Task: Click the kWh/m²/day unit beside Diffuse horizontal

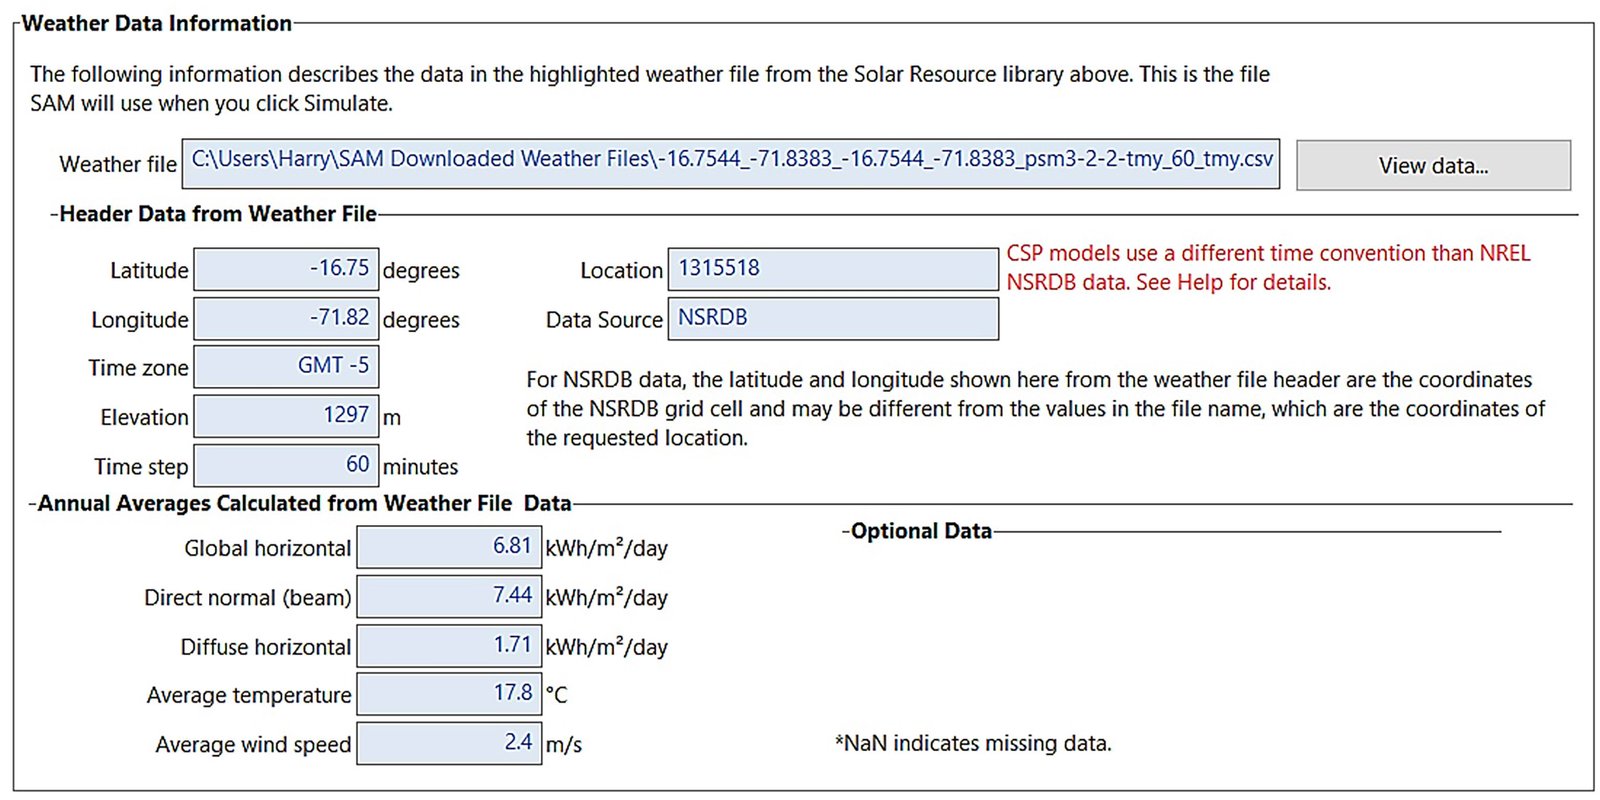Action: pos(607,647)
